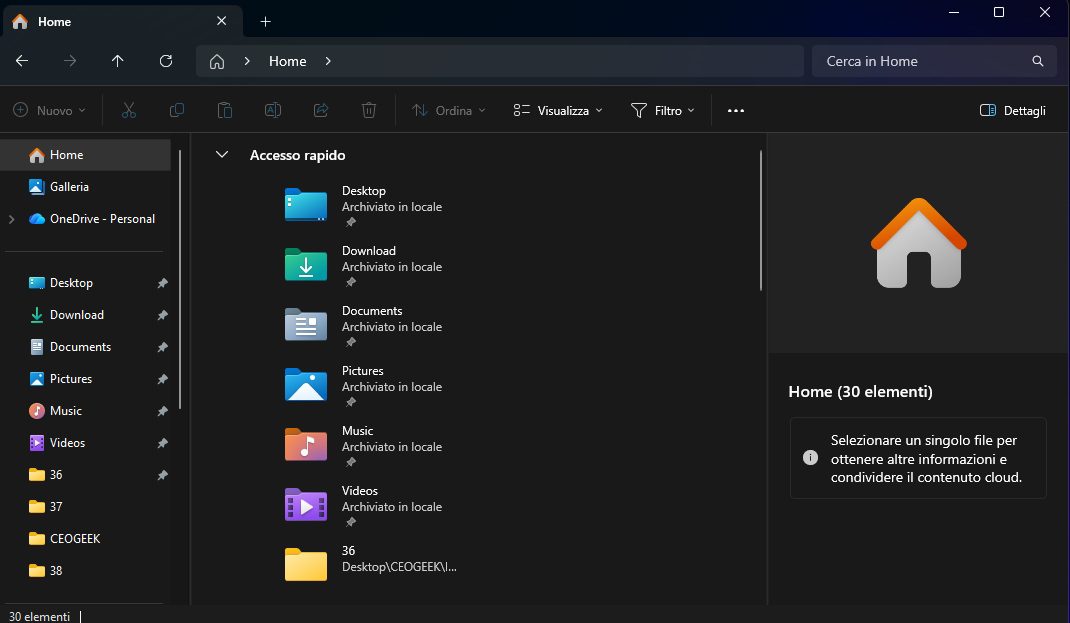
Task: Click pin icon next to sidebar folder 36
Action: (162, 475)
